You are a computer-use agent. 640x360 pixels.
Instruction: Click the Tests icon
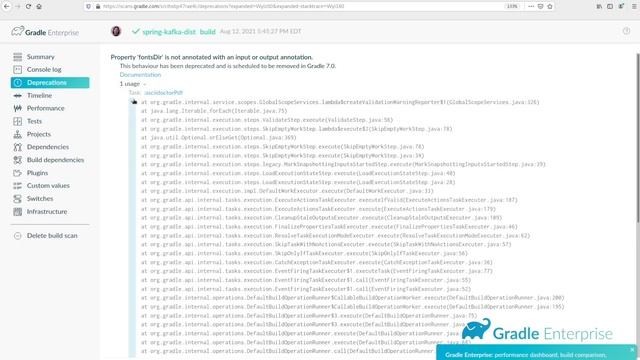pos(18,121)
